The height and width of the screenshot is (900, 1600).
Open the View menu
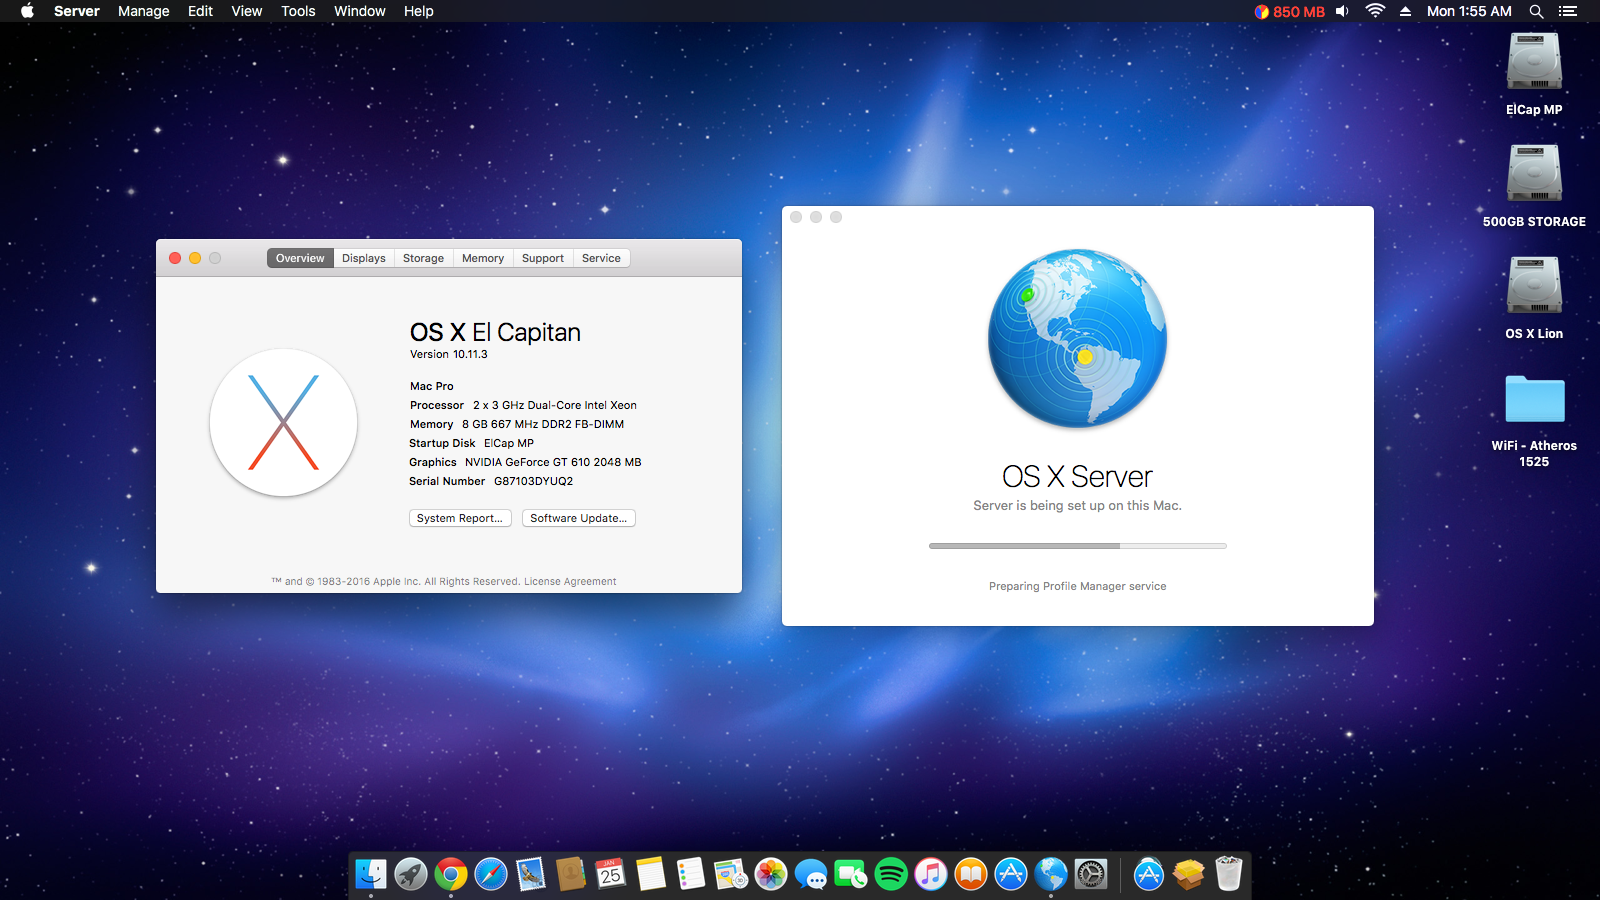click(x=247, y=11)
